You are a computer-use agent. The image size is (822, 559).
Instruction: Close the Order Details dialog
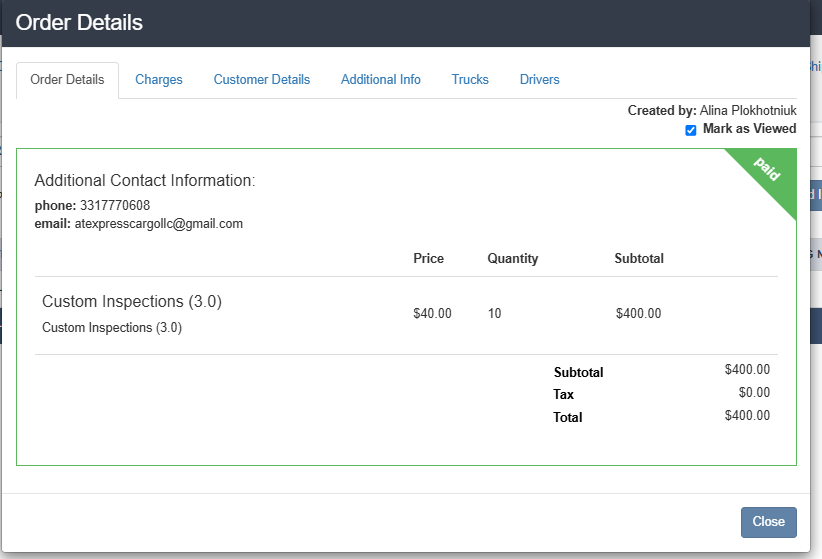pos(769,522)
